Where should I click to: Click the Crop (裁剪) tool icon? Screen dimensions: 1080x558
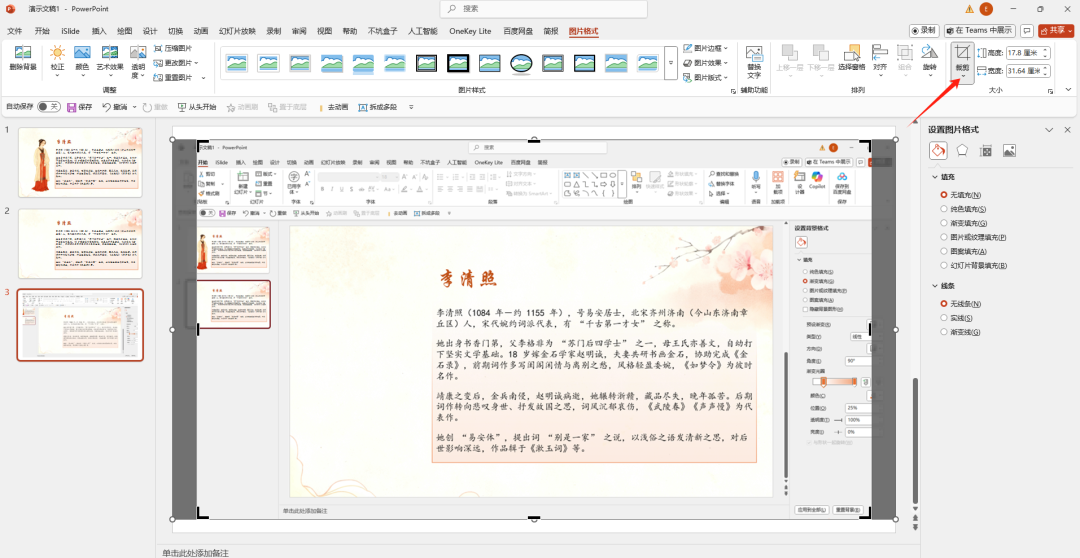(962, 55)
